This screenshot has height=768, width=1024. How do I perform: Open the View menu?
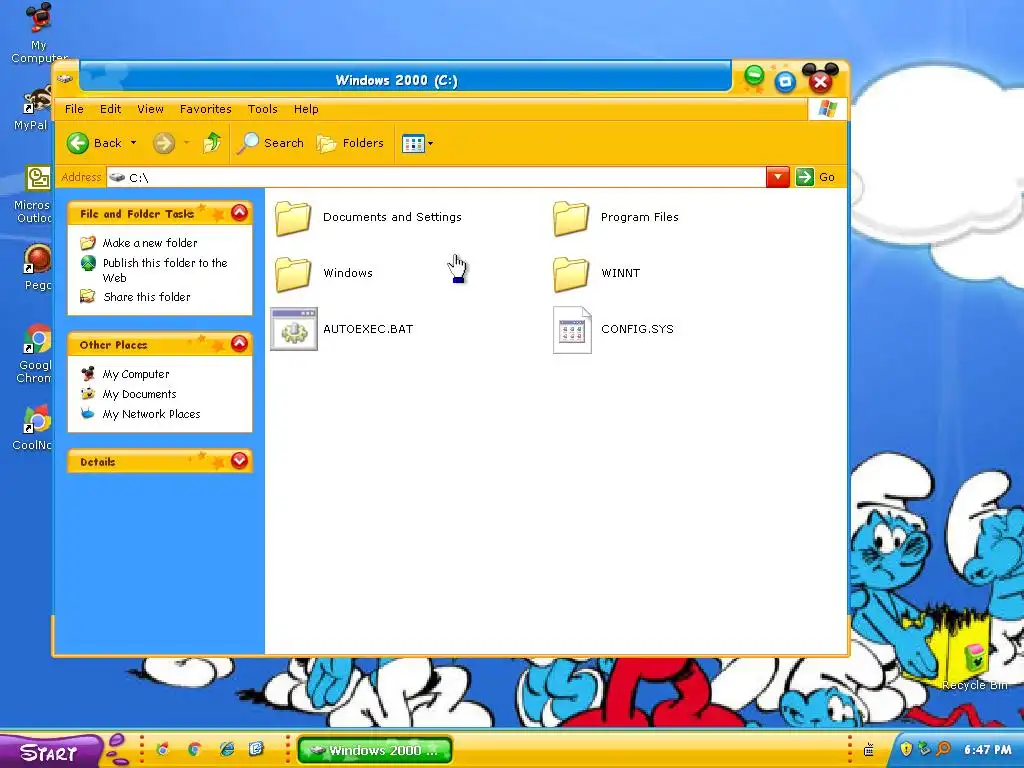[150, 109]
